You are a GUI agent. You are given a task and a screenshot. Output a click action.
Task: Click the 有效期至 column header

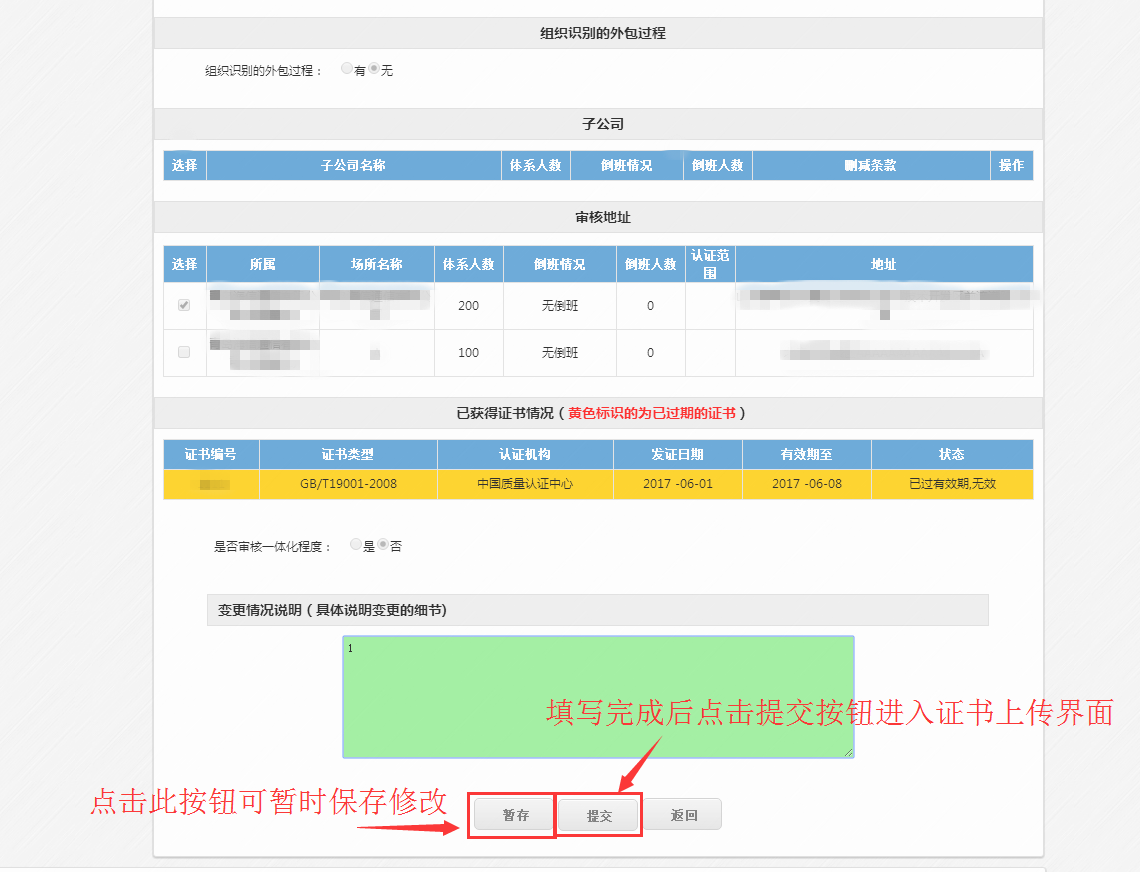coord(806,454)
